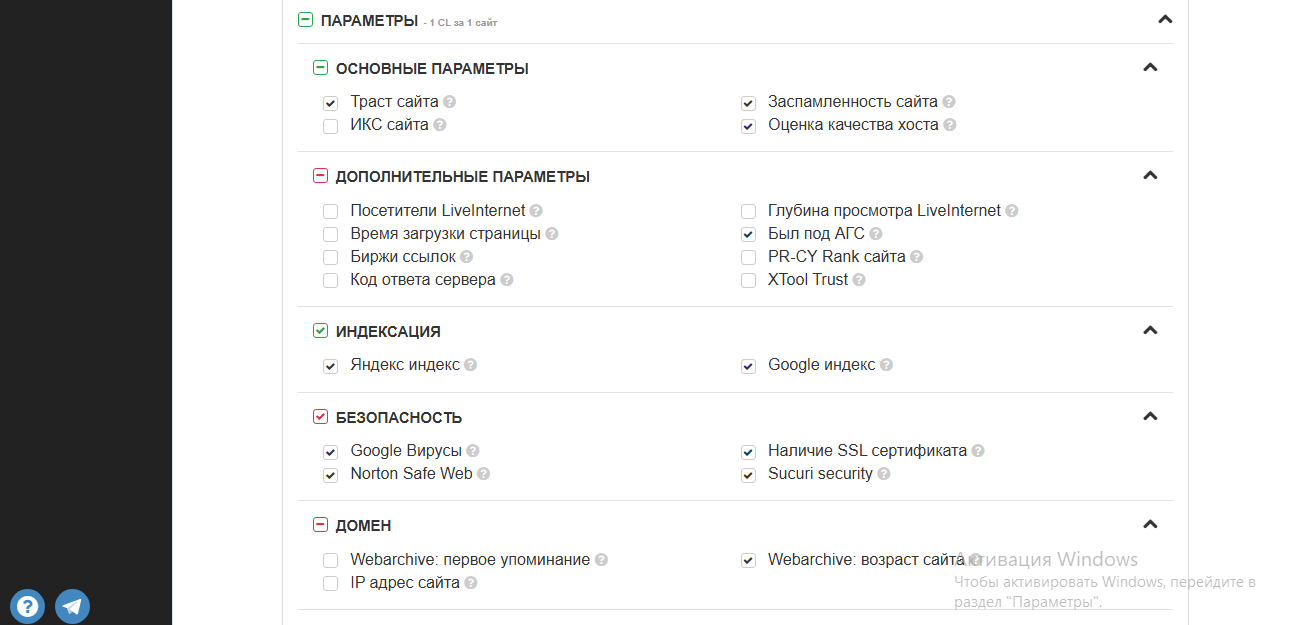Collapse the БЕЗОПАСНОСТЬ section chevron
Viewport: 1296px width, 625px height.
1150,417
